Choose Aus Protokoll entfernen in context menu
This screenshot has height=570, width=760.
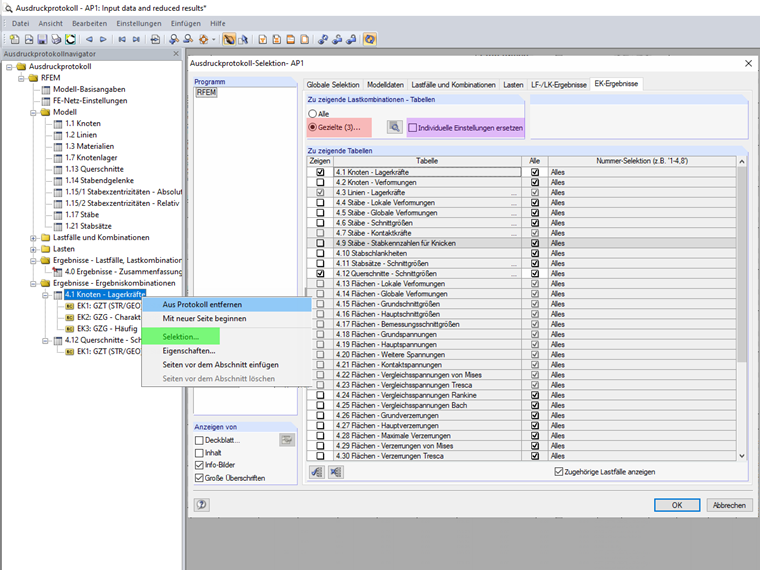click(x=226, y=304)
